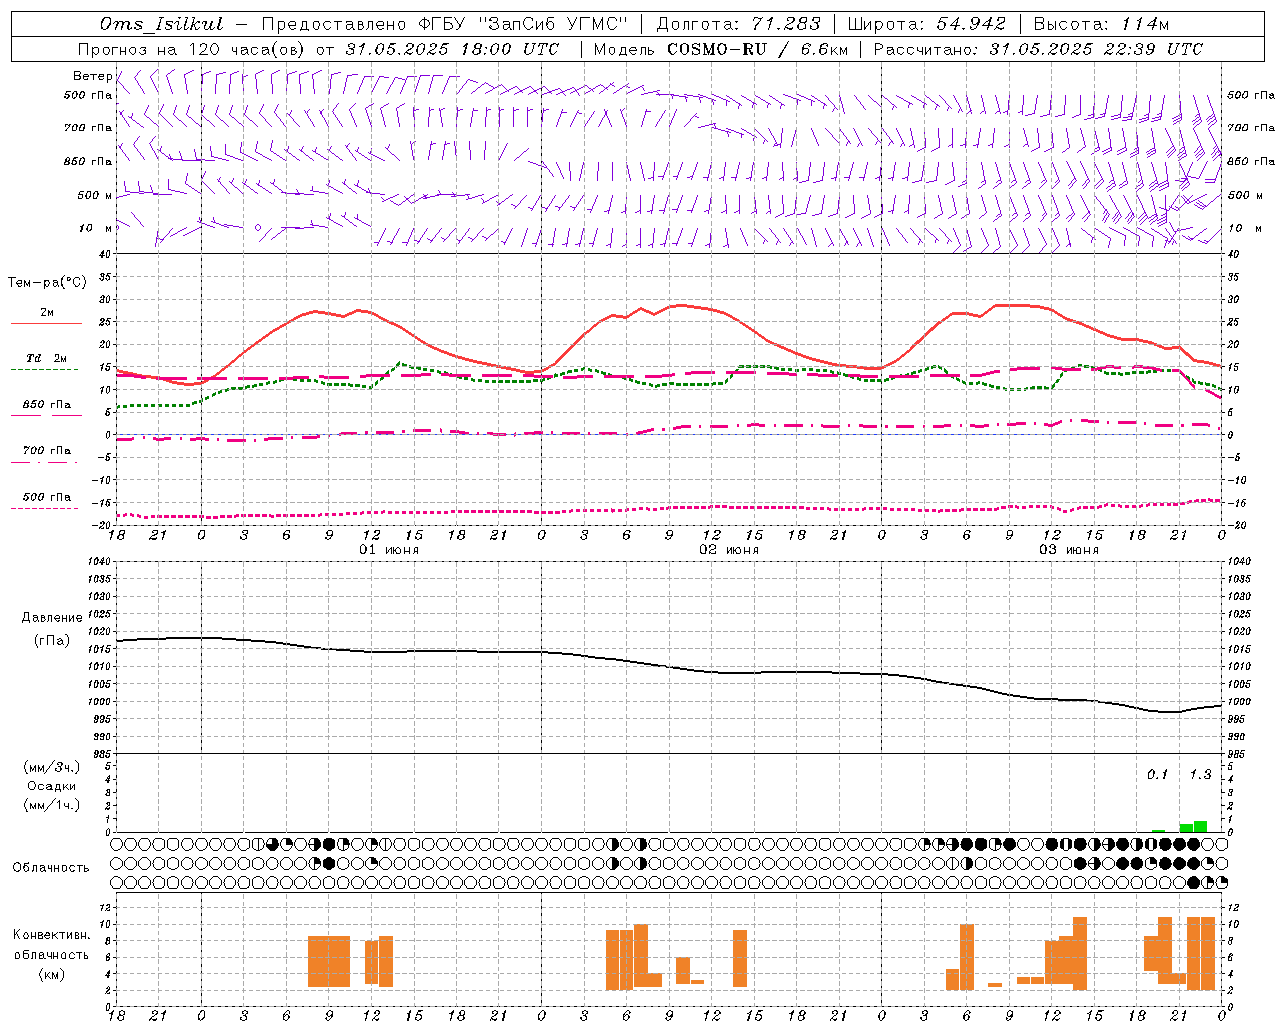
Task: Click the (гПа) unit under Давление
Action: [51, 641]
